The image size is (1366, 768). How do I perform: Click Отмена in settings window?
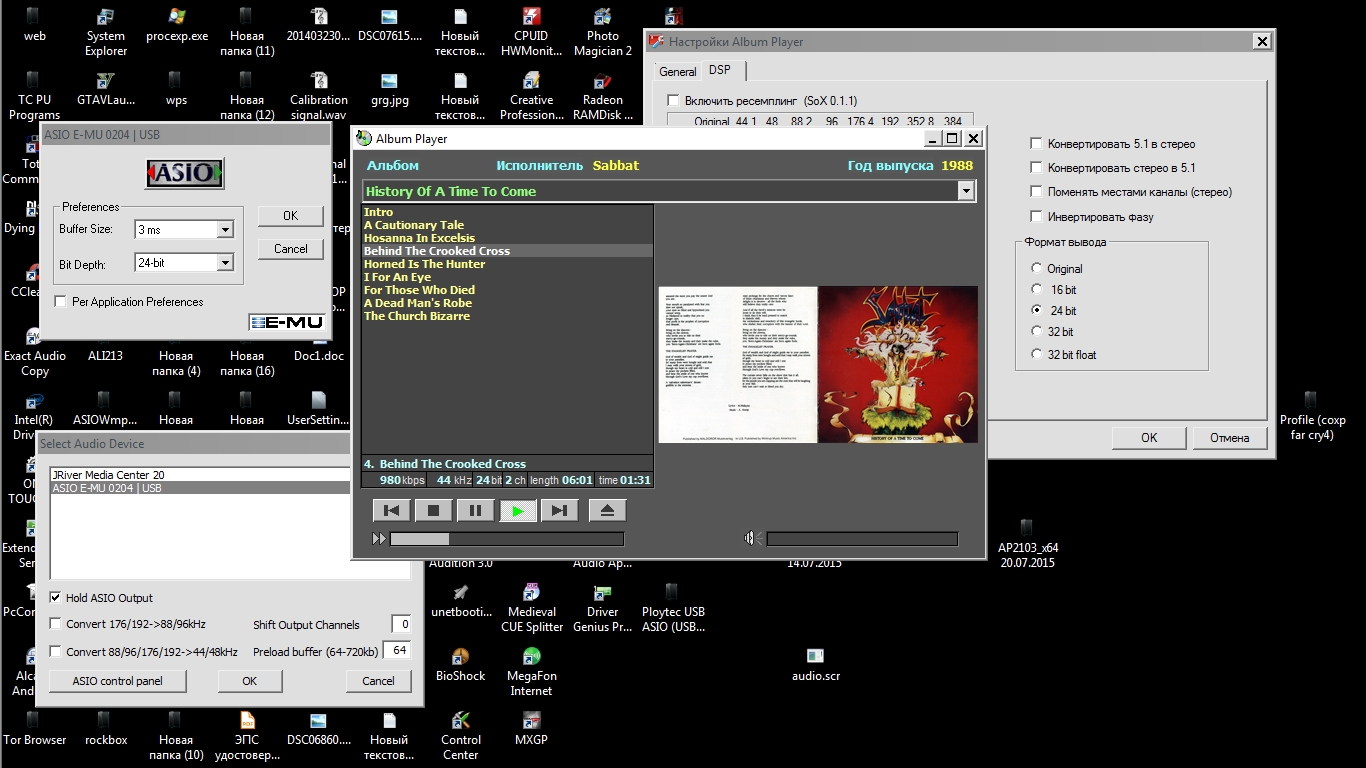tap(1229, 438)
